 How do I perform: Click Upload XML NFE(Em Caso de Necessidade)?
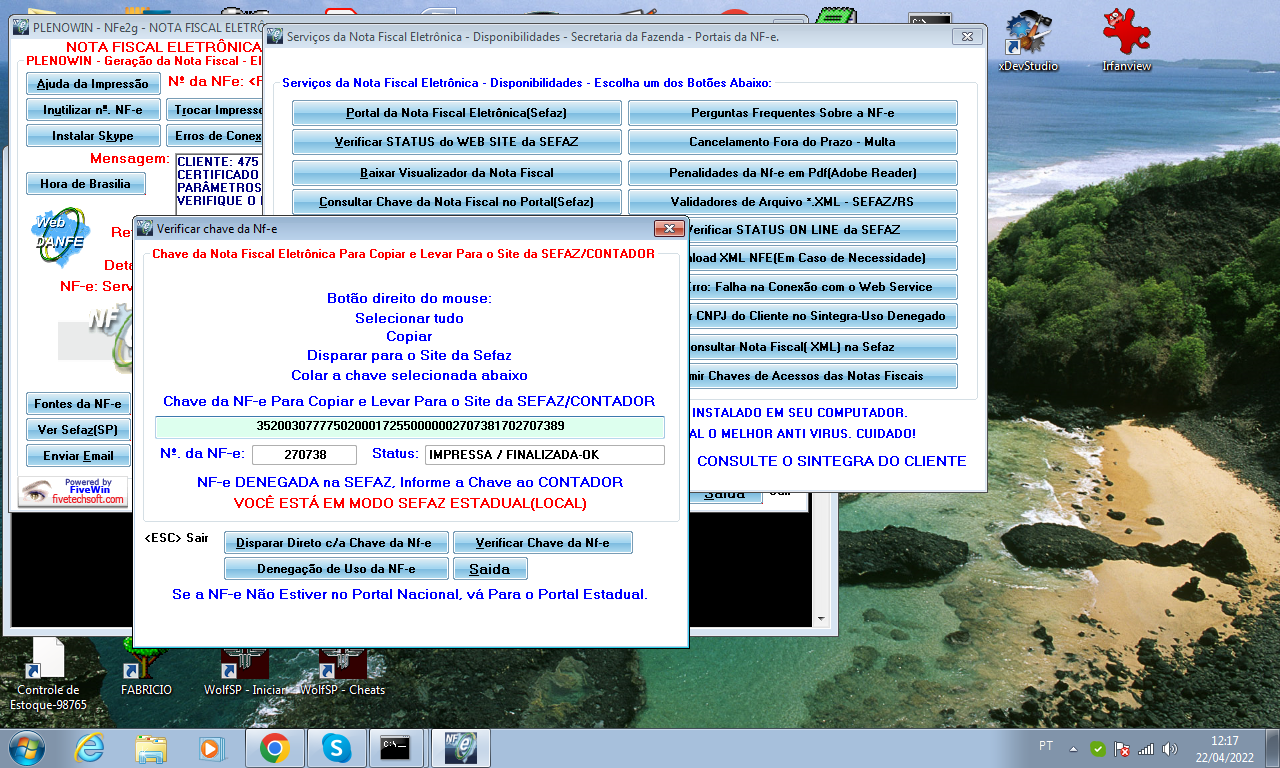pos(822,258)
